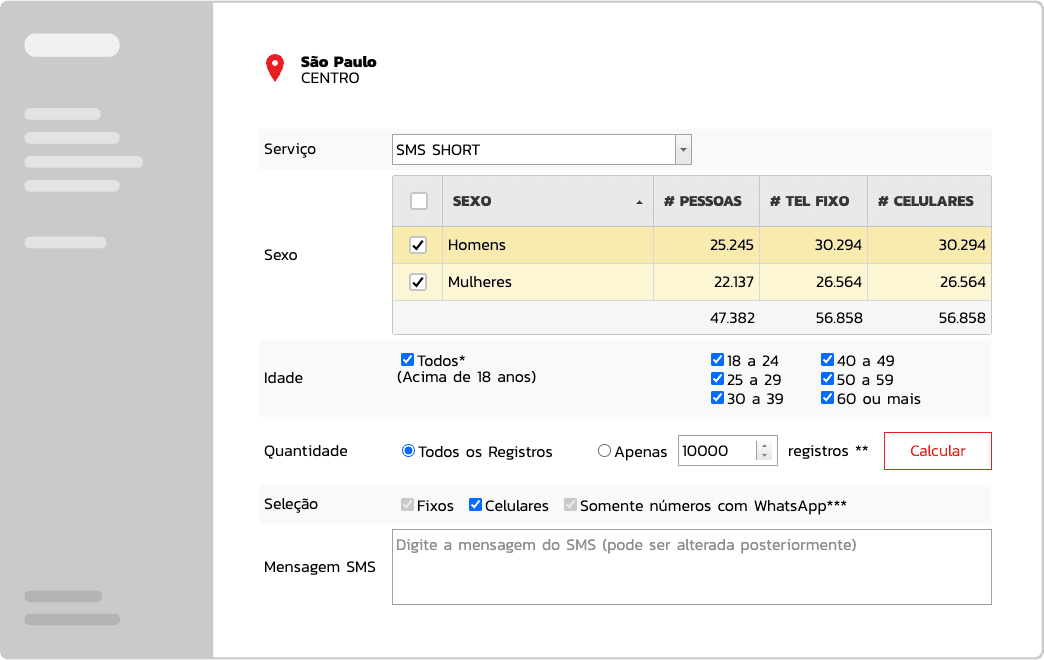Uncheck the Homens row checkbox

[x=419, y=246]
